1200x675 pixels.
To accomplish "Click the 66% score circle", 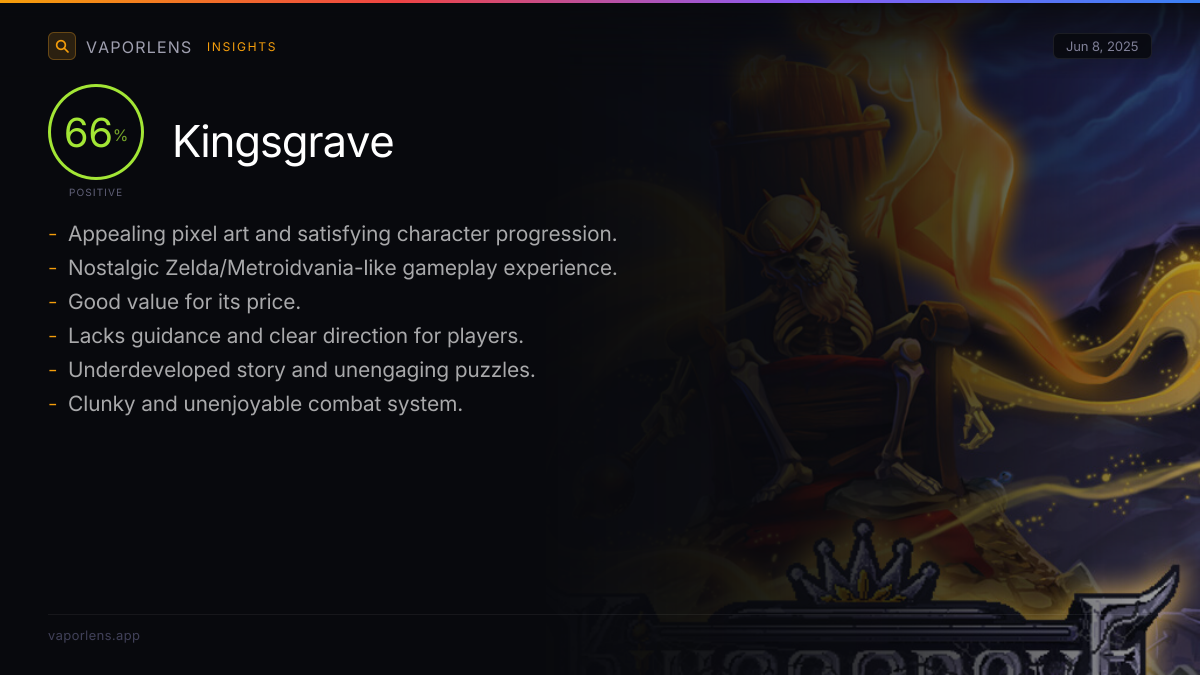I will point(96,132).
